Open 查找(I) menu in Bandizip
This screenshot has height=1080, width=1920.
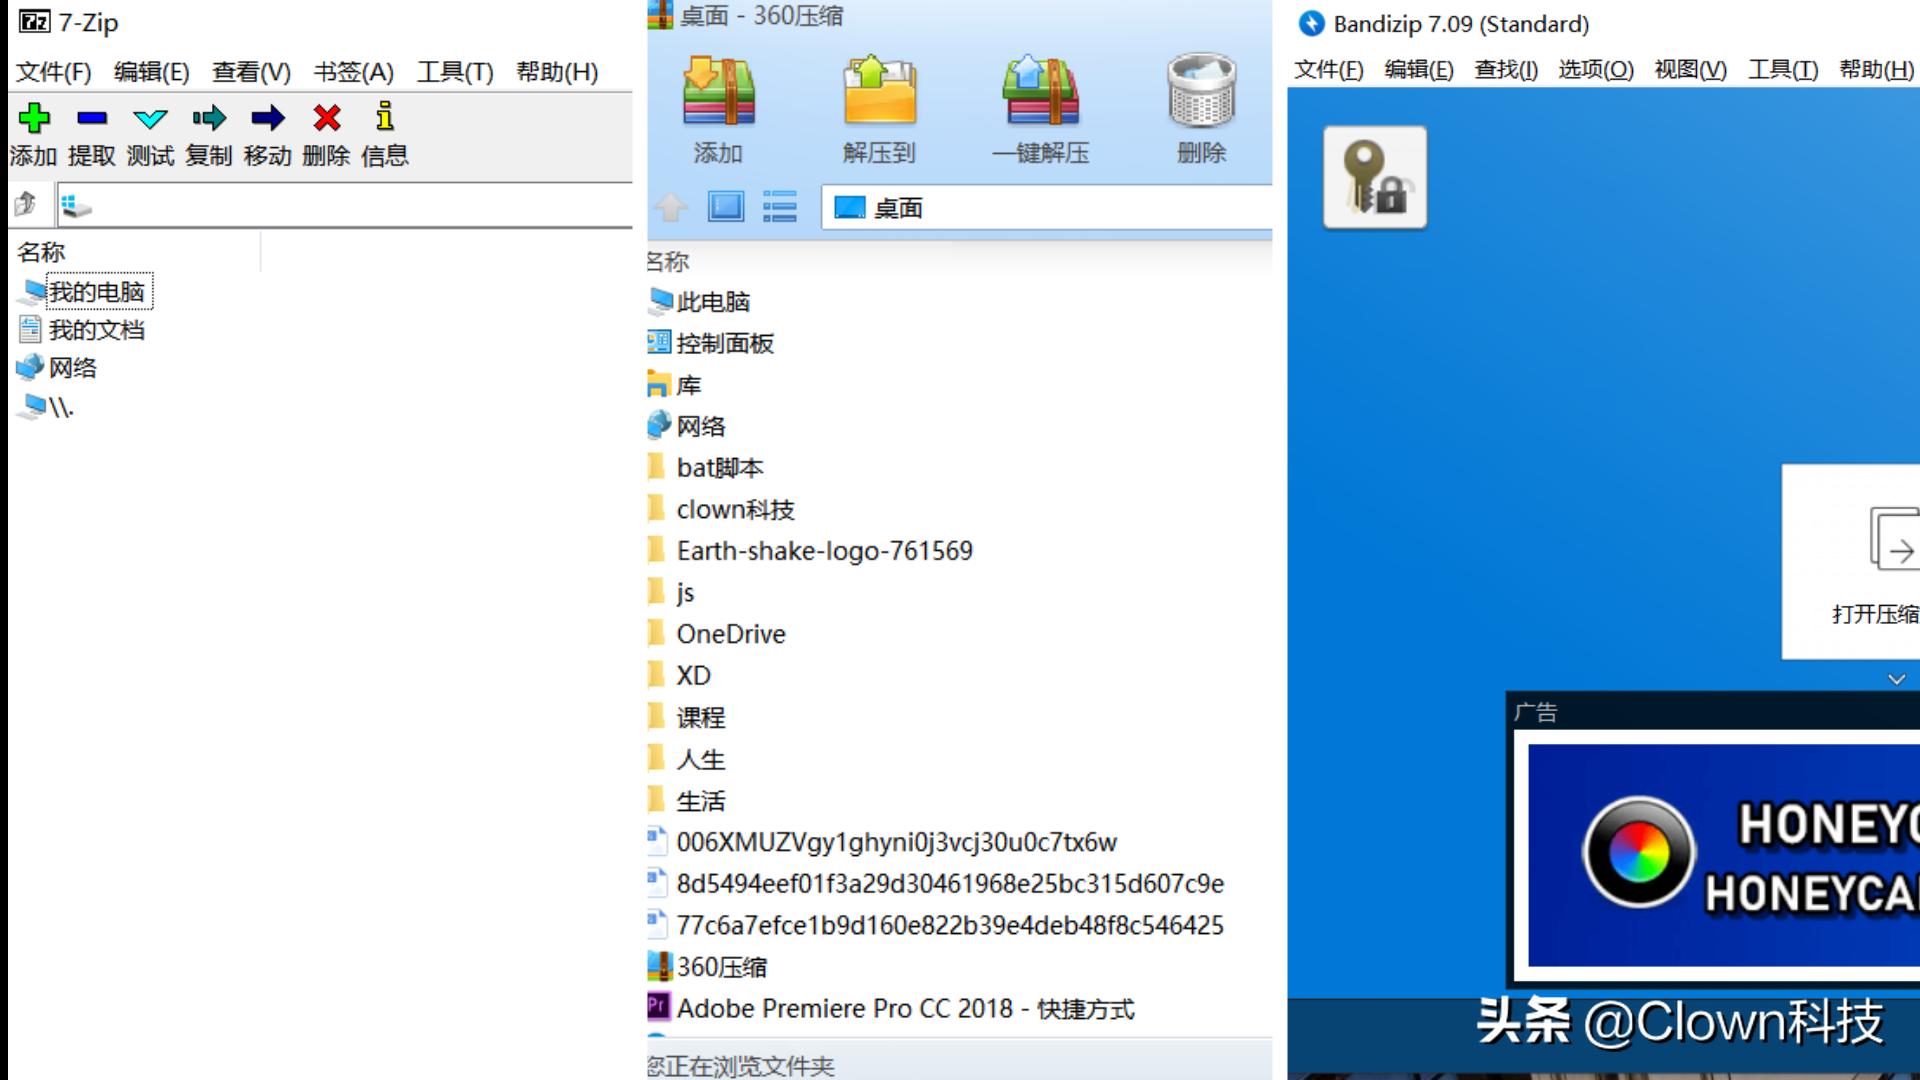click(x=1506, y=69)
